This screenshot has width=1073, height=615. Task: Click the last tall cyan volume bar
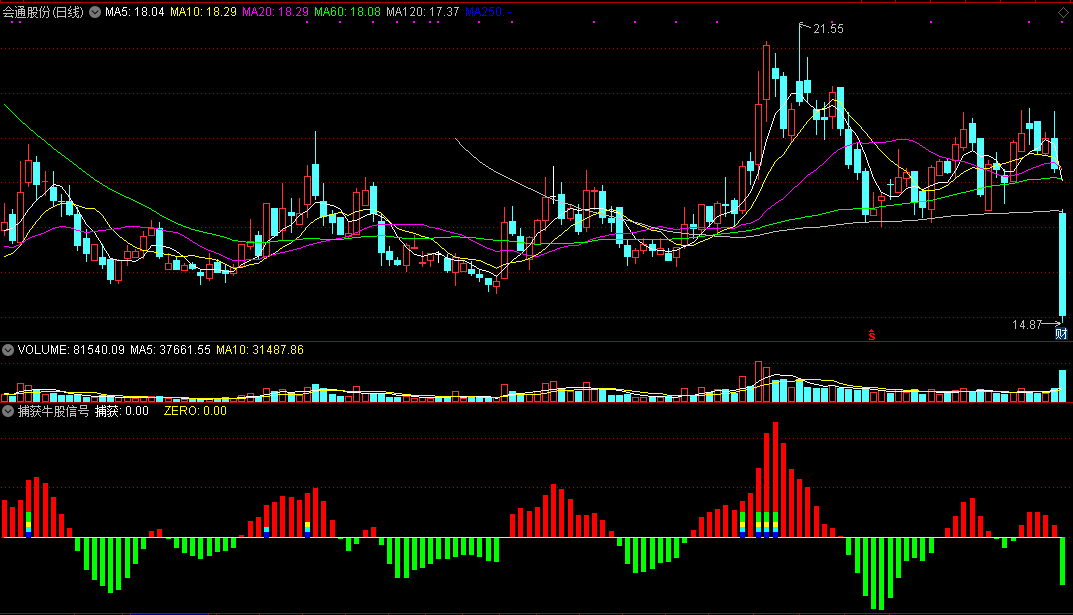pyautogui.click(x=1063, y=386)
